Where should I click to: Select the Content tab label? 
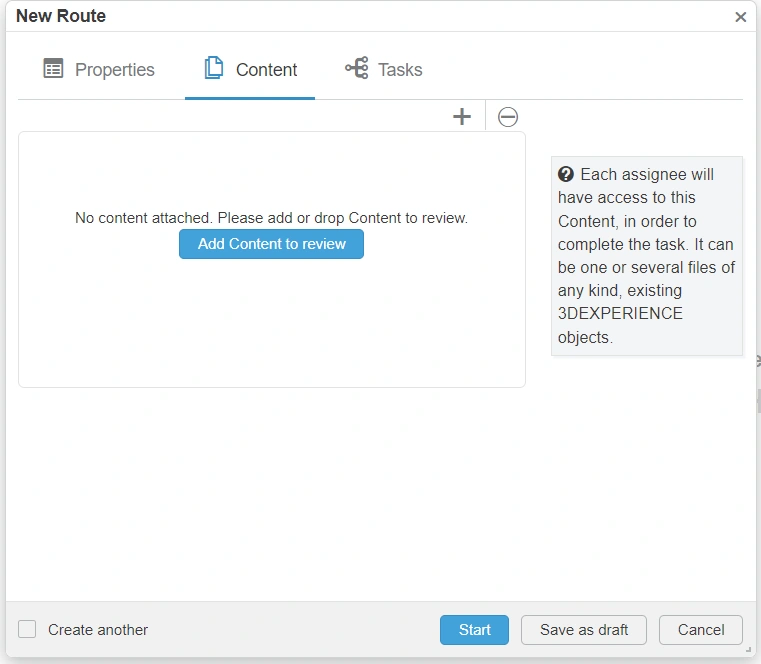click(266, 70)
